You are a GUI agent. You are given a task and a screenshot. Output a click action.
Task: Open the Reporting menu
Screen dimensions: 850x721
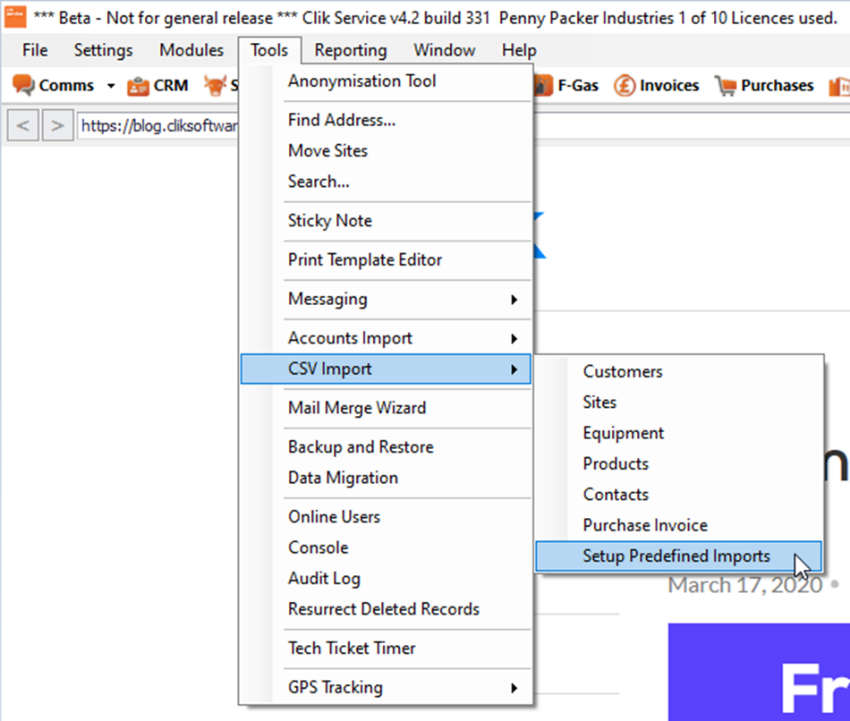350,50
